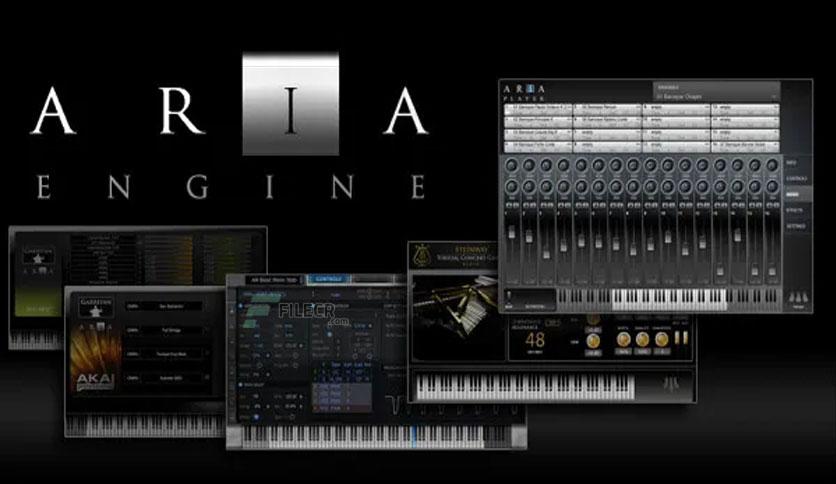Open the Effects tab in ARIA Player
The image size is (836, 484).
coord(794,211)
